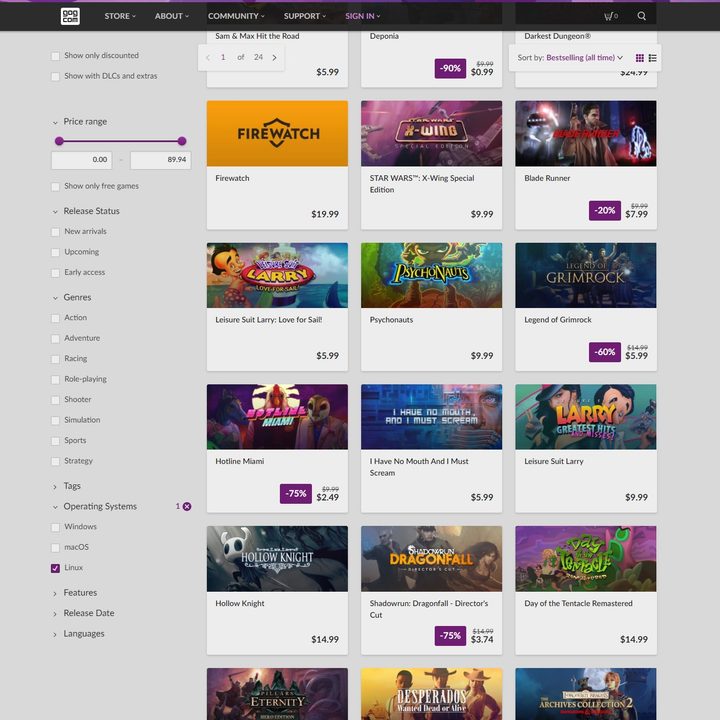Open the SUPPORT menu
The height and width of the screenshot is (720, 720).
point(304,16)
